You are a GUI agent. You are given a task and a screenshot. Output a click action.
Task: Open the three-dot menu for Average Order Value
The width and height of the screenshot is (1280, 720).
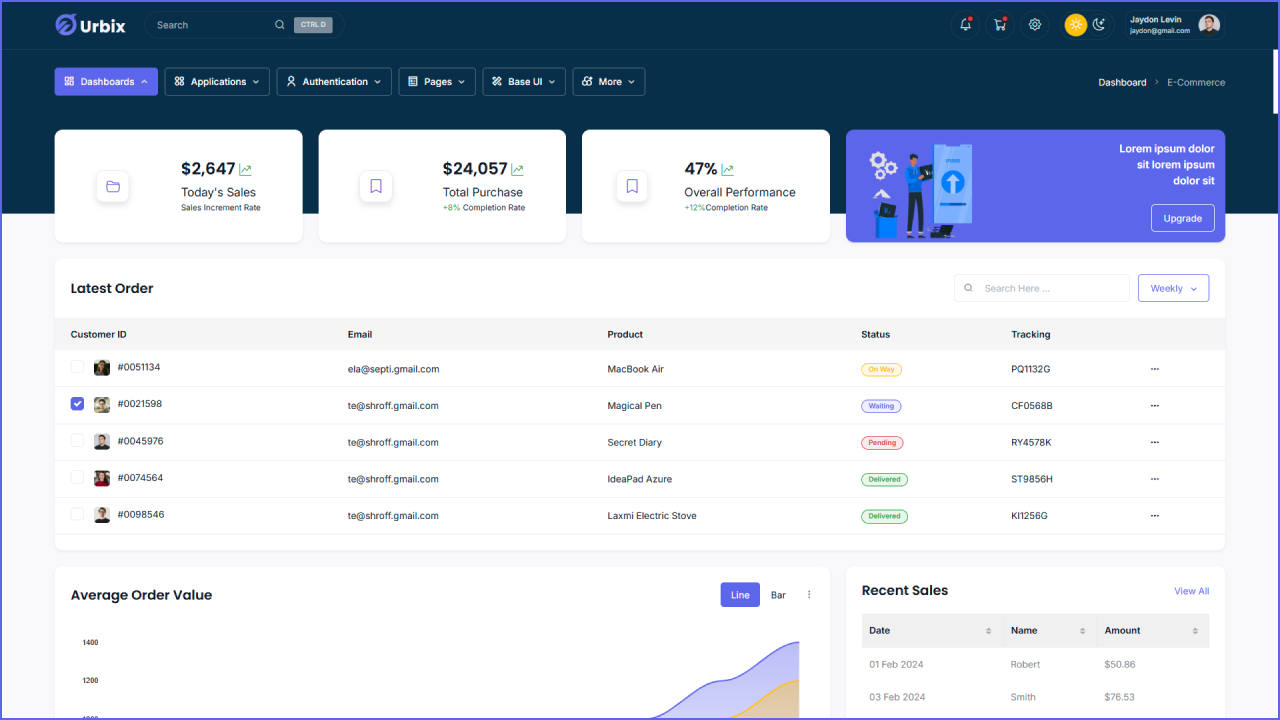(x=809, y=594)
